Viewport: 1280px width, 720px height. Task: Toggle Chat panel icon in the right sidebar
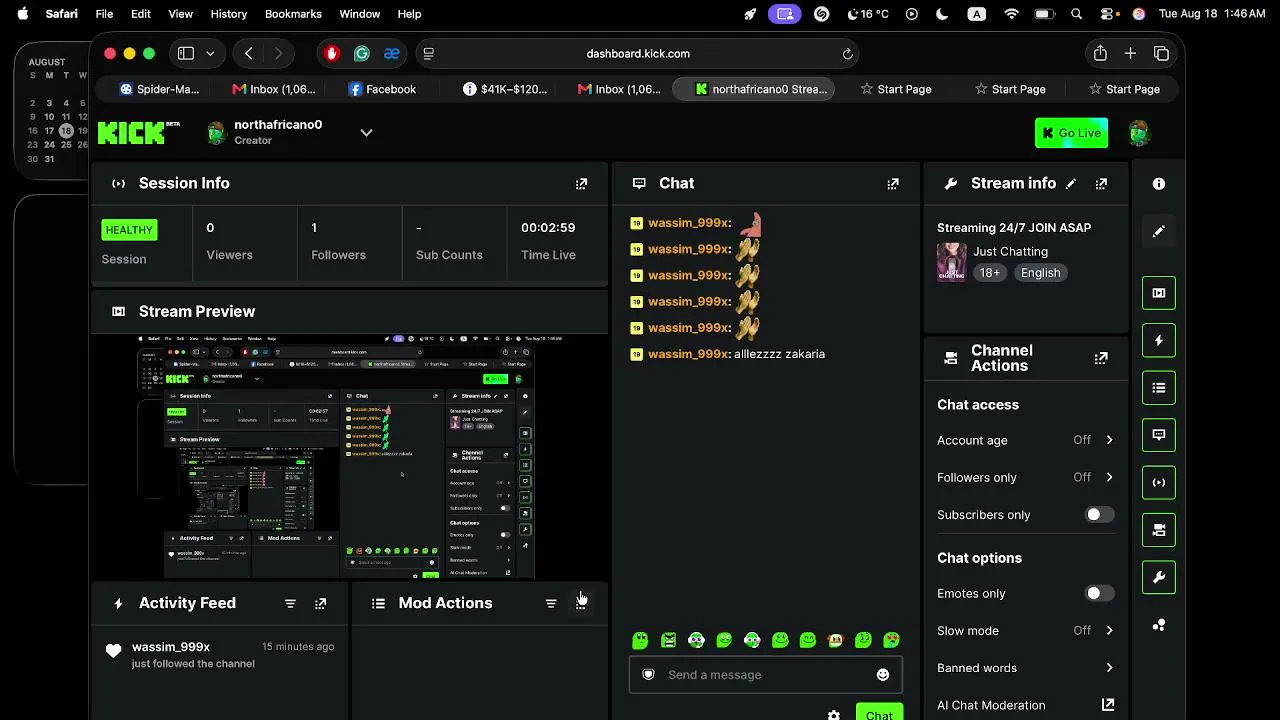coord(1159,435)
